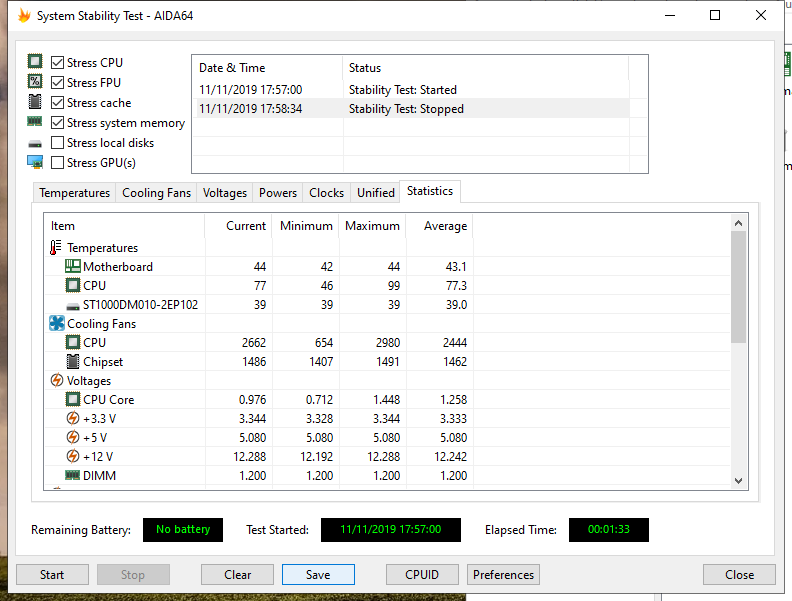Viewport: 792px width, 601px height.
Task: Click the Test Started time display
Action: 390,530
